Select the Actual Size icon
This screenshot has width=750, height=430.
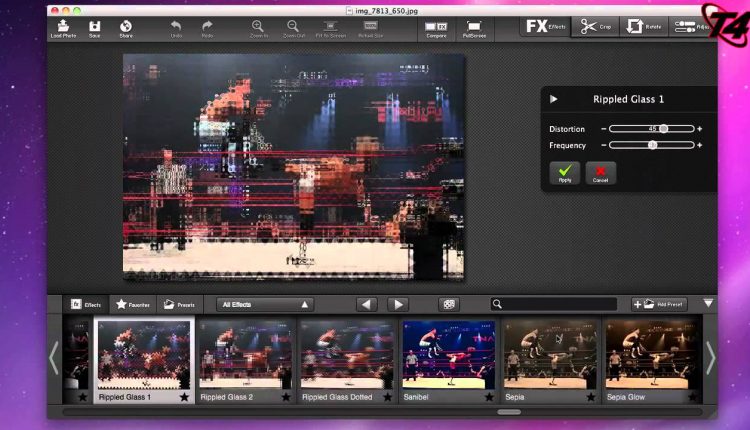pyautogui.click(x=371, y=29)
